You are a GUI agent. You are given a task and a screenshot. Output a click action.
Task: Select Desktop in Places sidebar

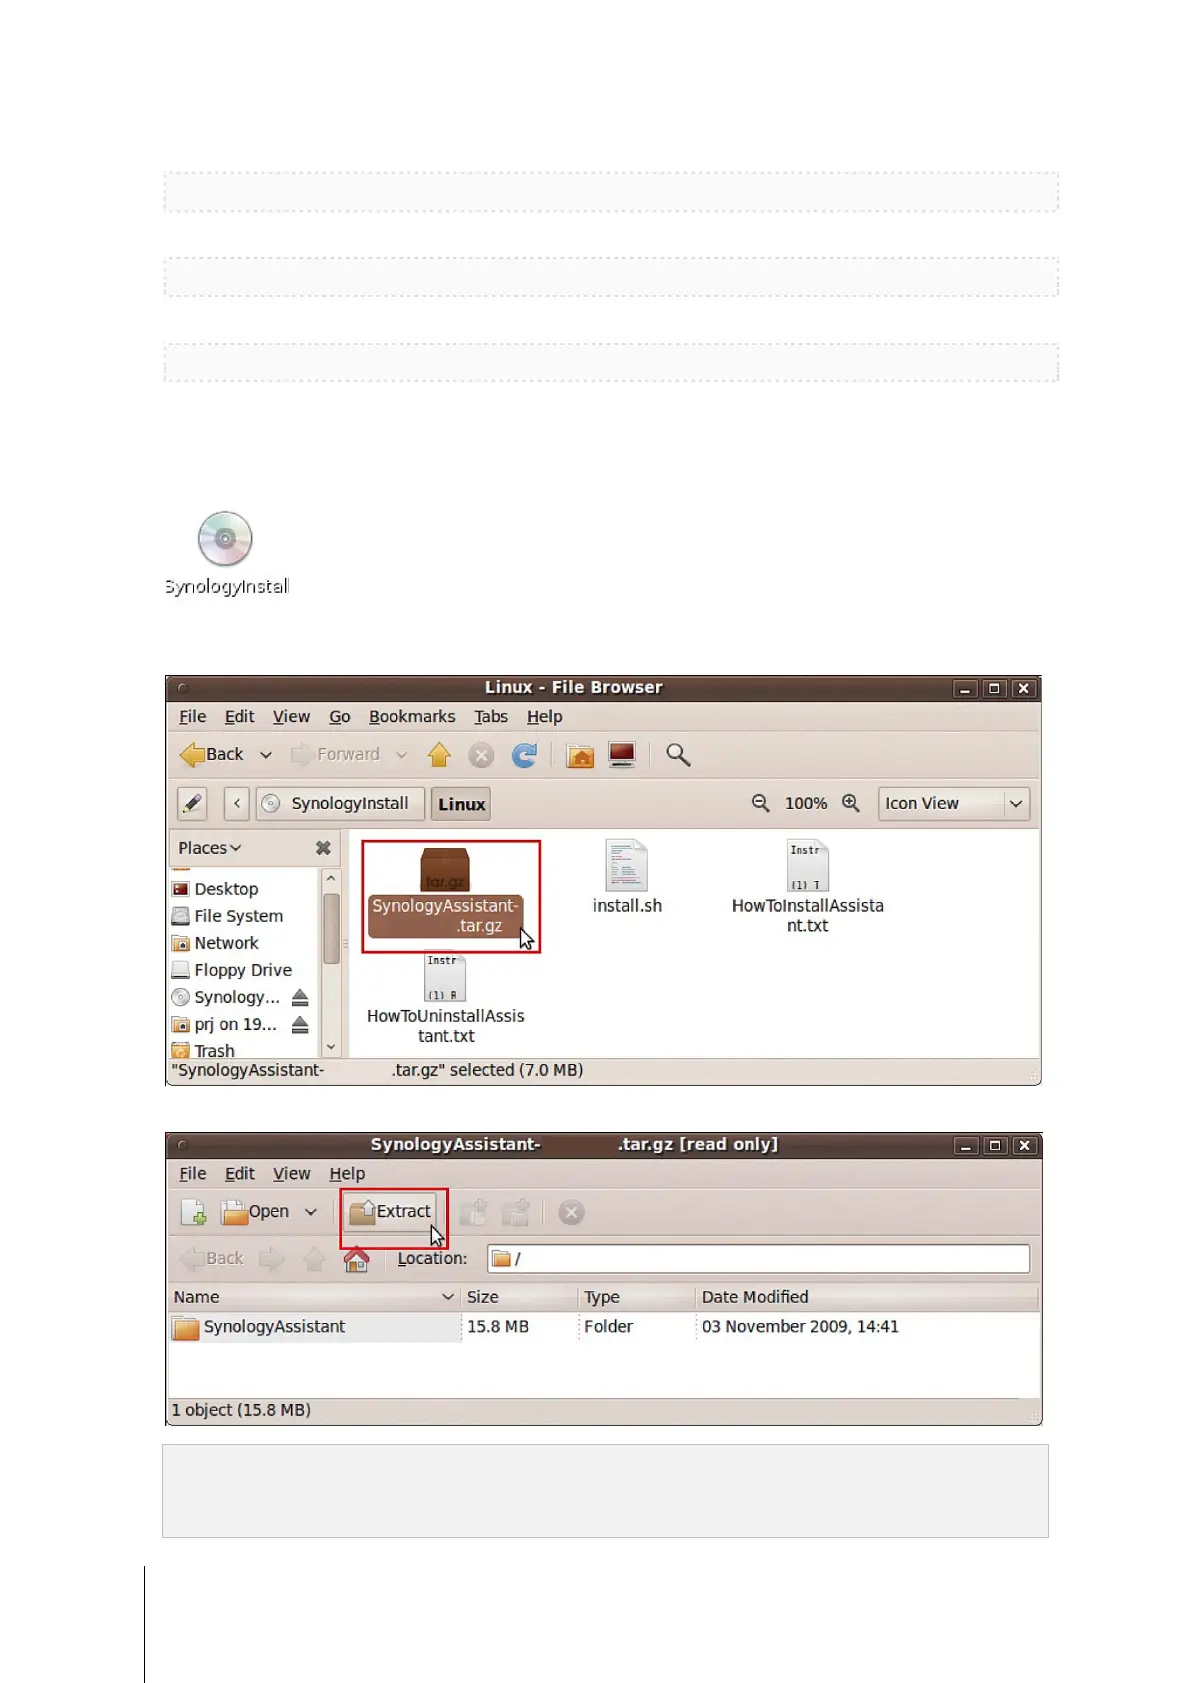[216, 889]
